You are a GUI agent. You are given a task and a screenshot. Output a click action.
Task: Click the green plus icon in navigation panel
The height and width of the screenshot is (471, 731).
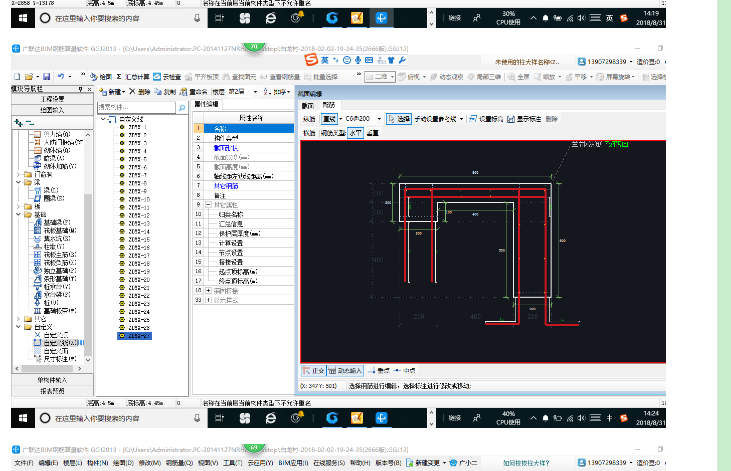[x=19, y=123]
